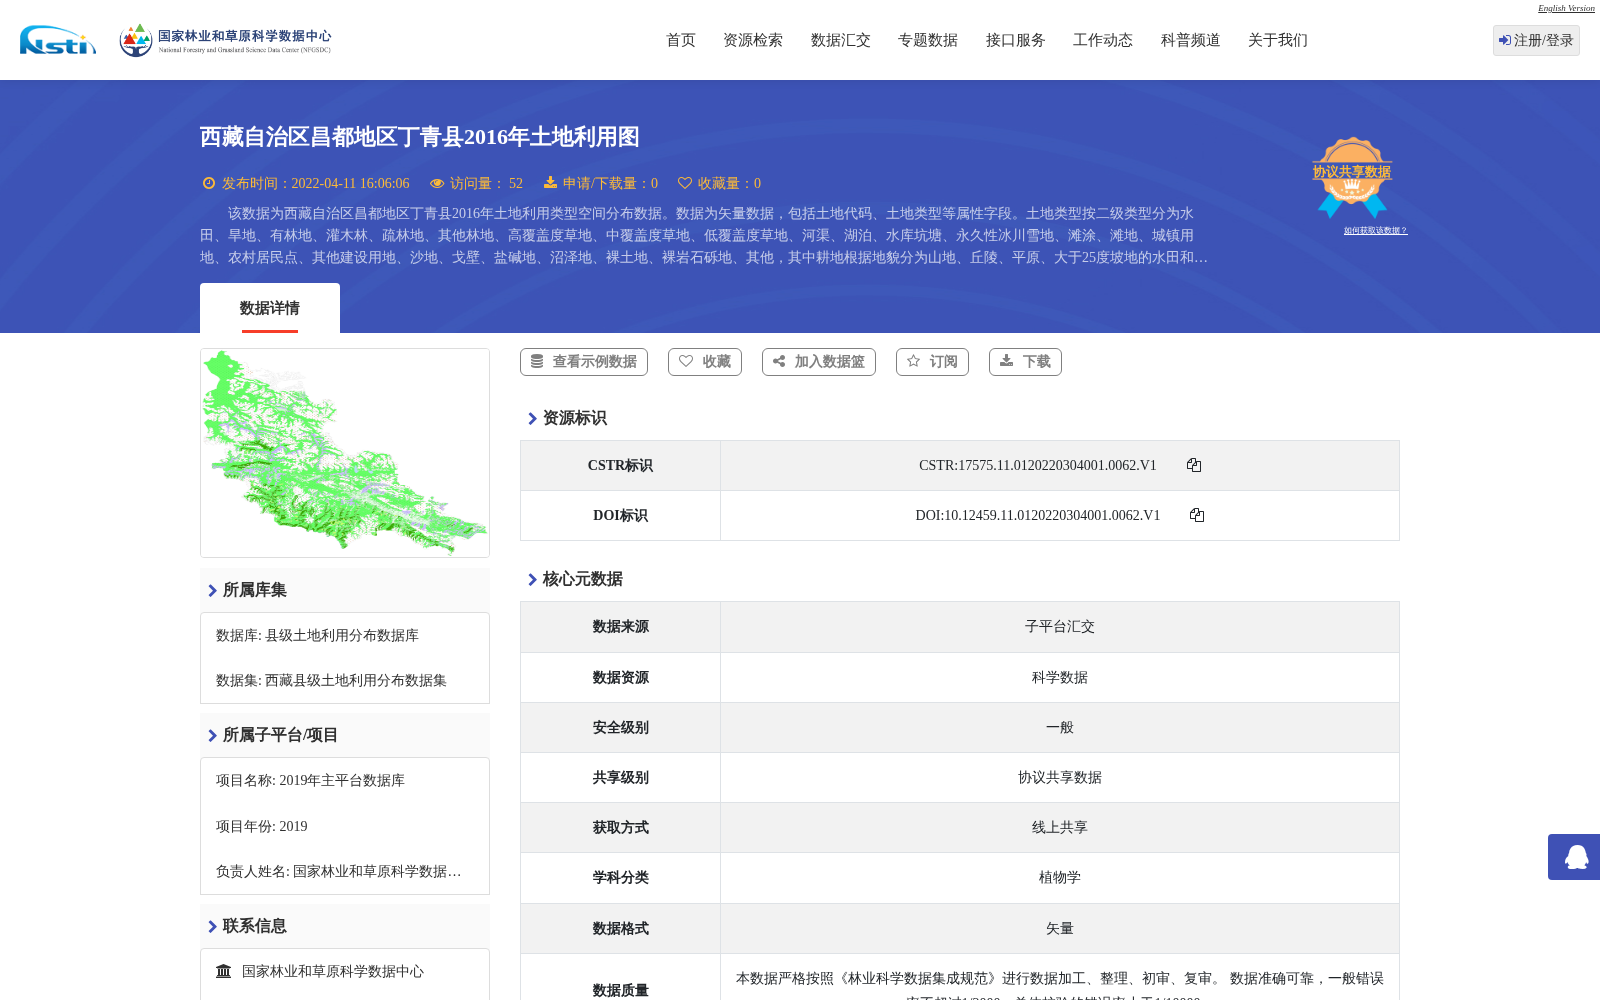Viewport: 1600px width, 1000px height.
Task: Click the chevron next to 所属子平台/项目
Action: (212, 736)
